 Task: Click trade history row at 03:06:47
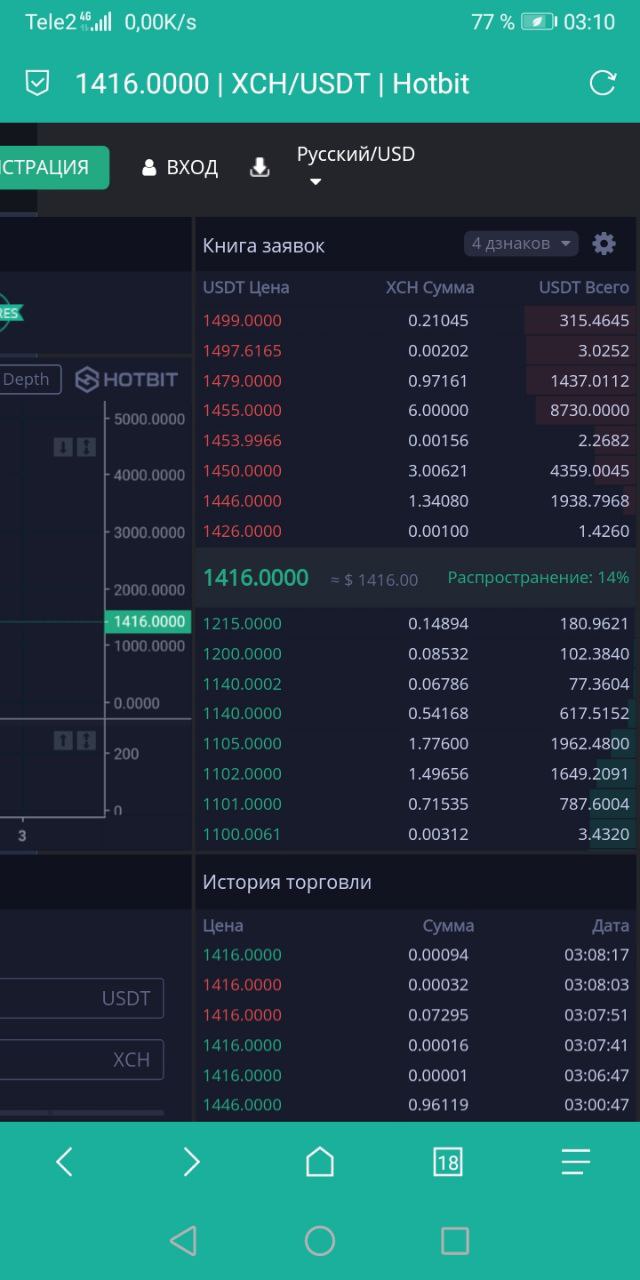click(x=416, y=1075)
